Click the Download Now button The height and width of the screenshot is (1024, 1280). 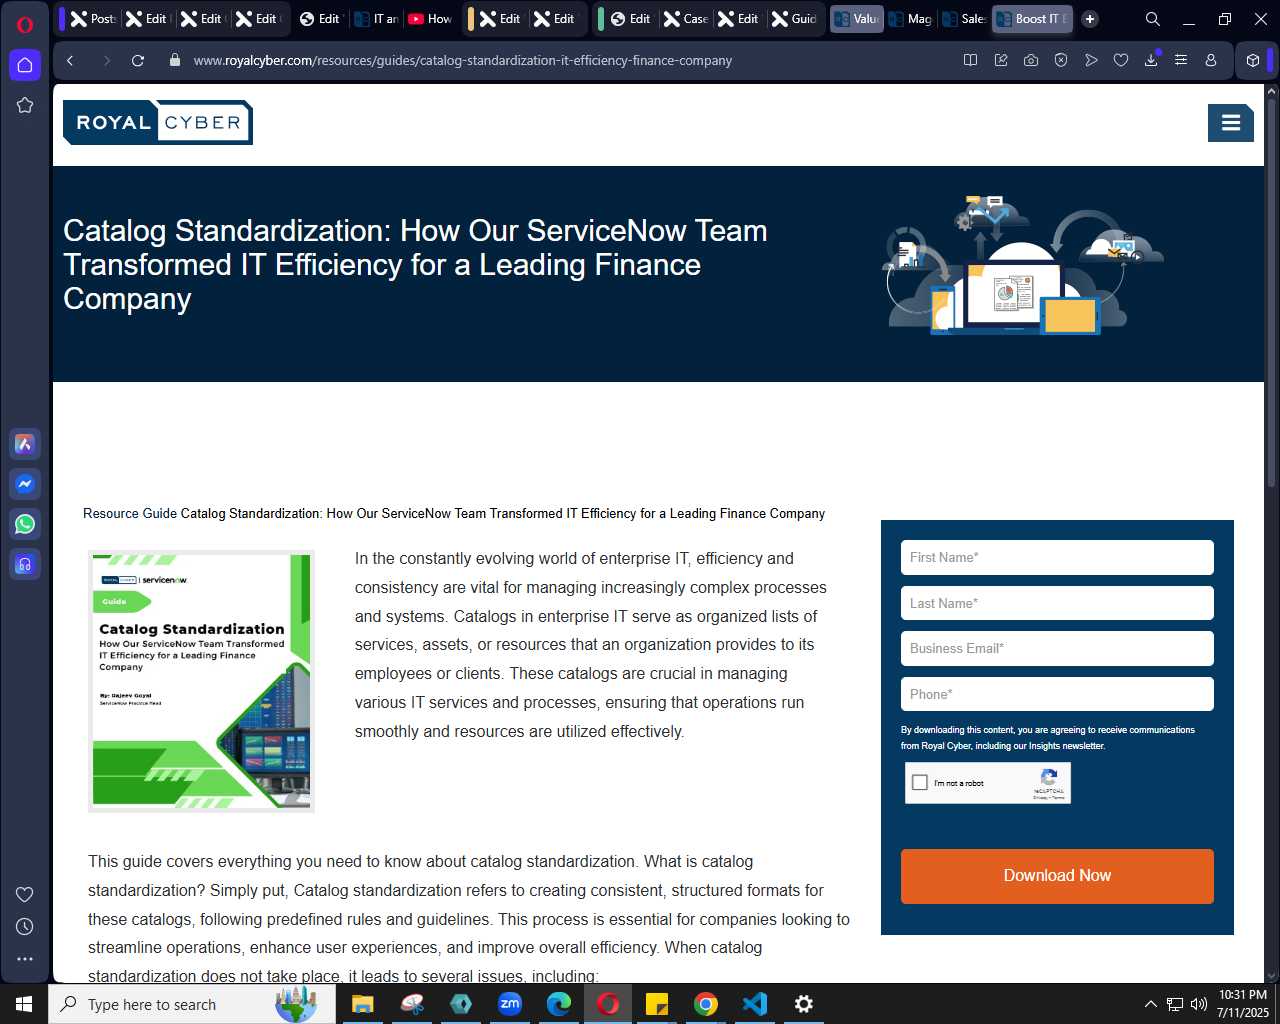click(x=1057, y=876)
